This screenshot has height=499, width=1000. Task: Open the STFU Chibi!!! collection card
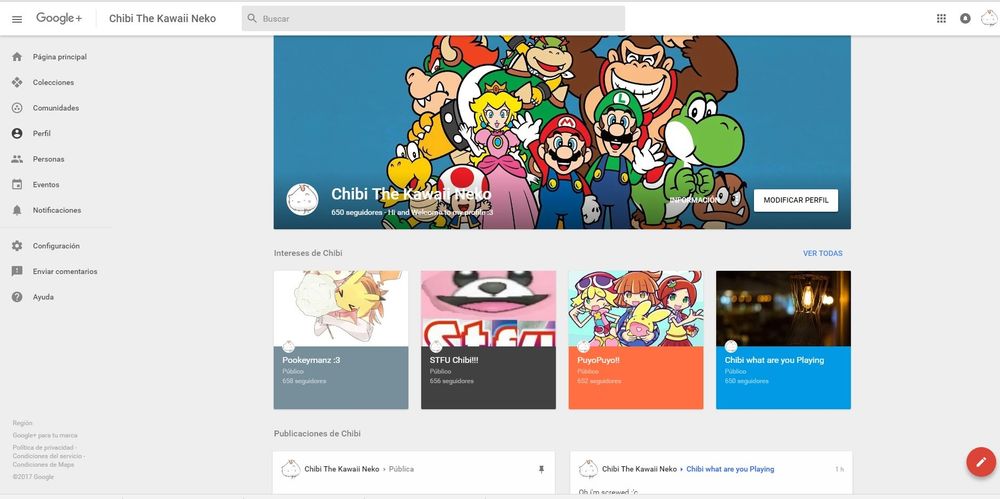[489, 339]
